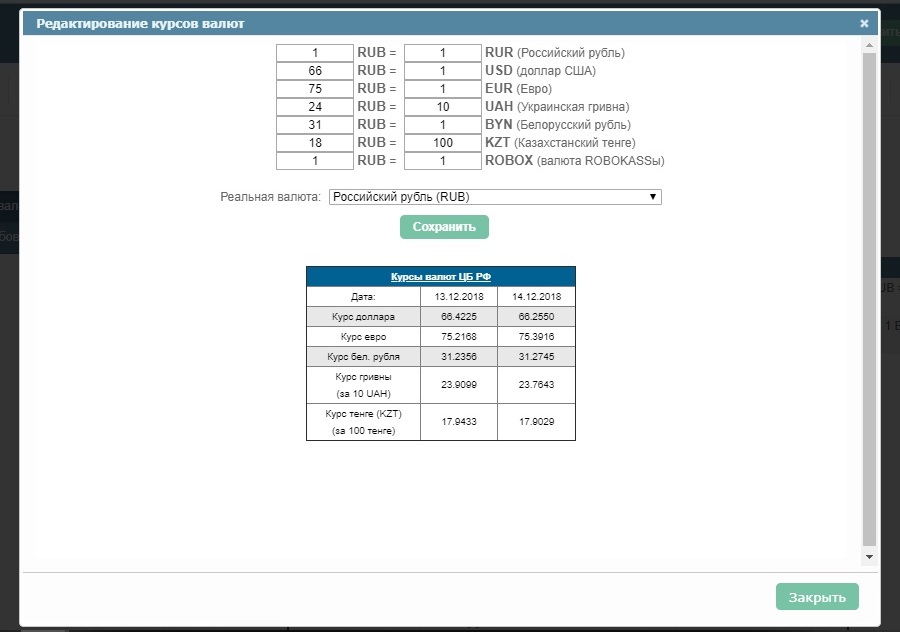The image size is (900, 632).
Task: Click the 13.12.2018 euro rate cell
Action: coord(458,336)
